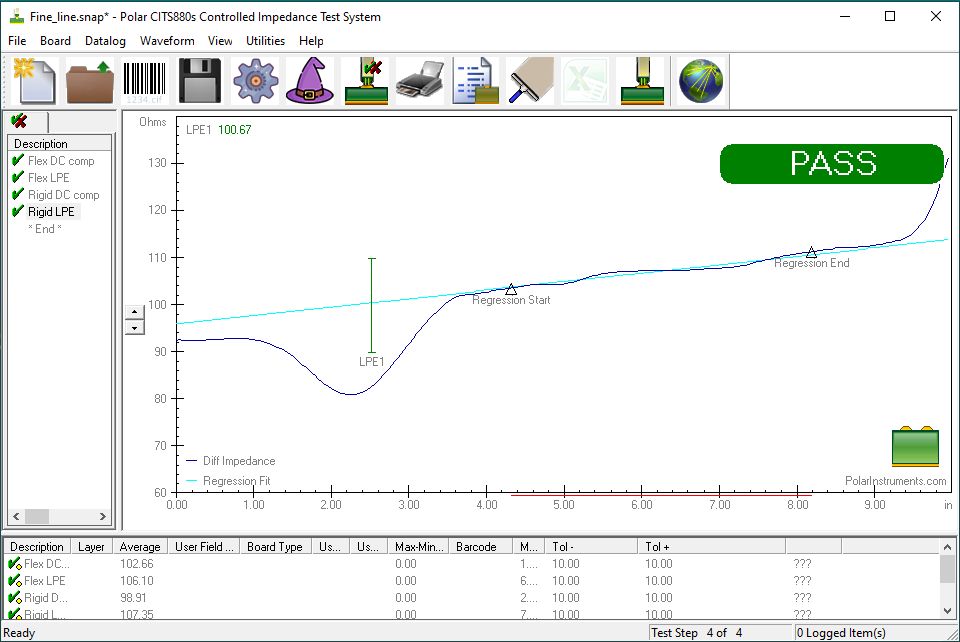Screen dimensions: 960x642
Task: Click the green PASS indicator
Action: (x=832, y=164)
